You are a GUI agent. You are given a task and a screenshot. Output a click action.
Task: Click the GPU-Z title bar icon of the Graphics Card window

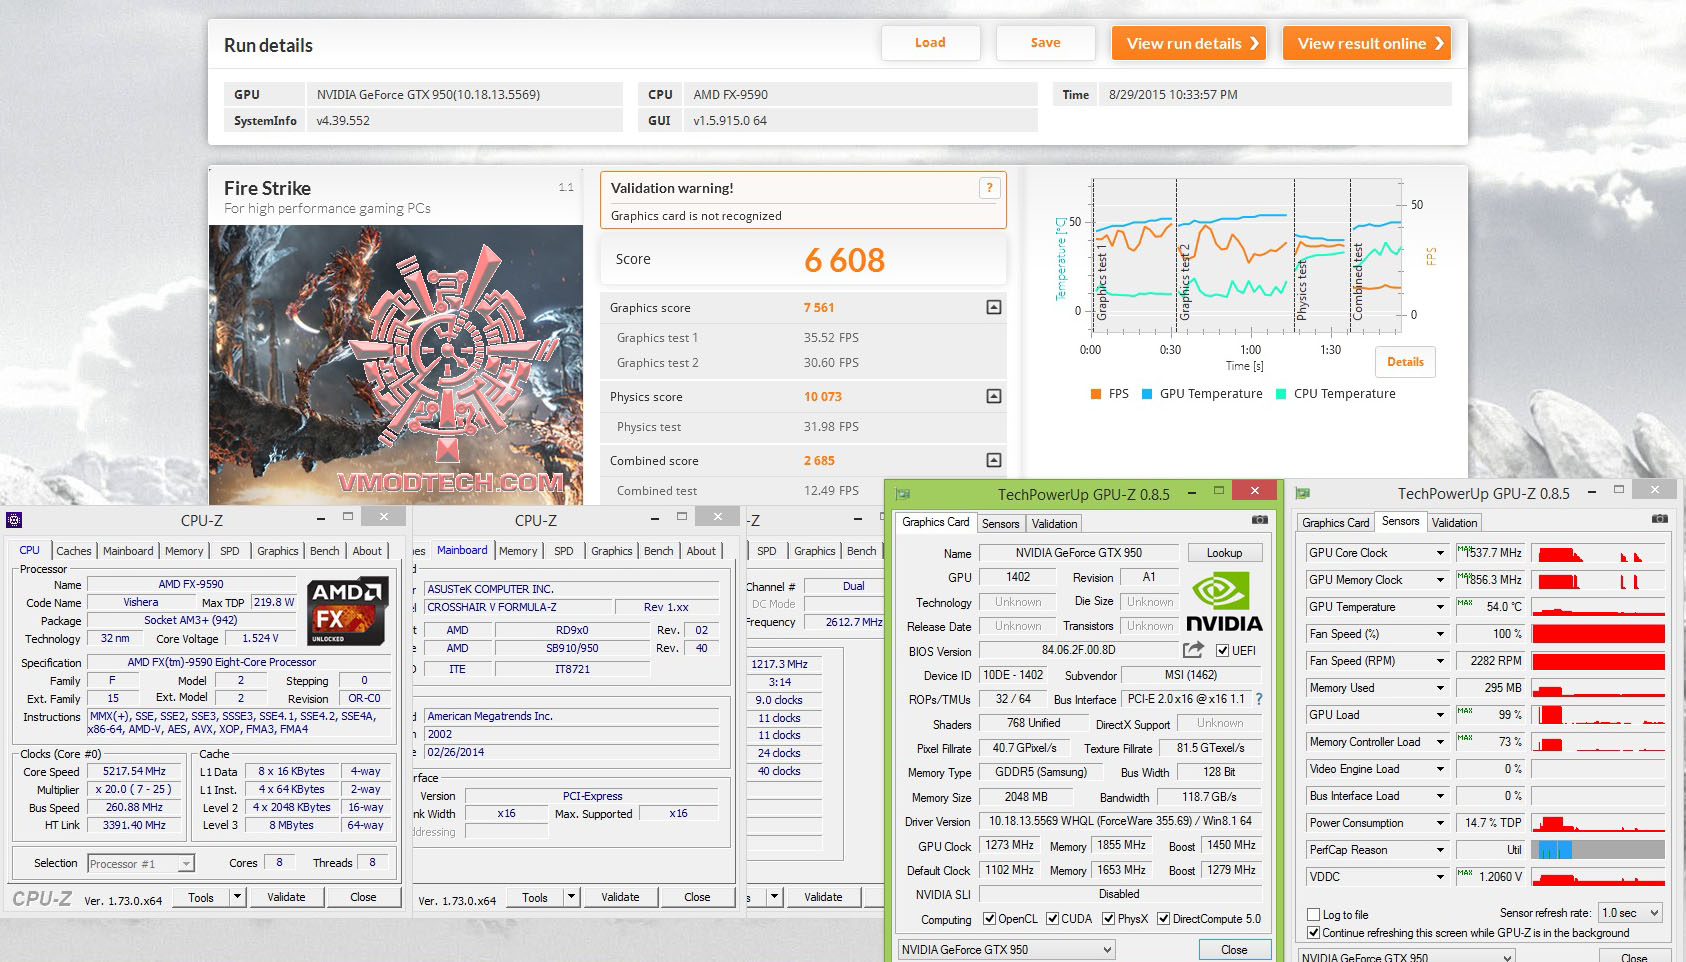[x=903, y=494]
